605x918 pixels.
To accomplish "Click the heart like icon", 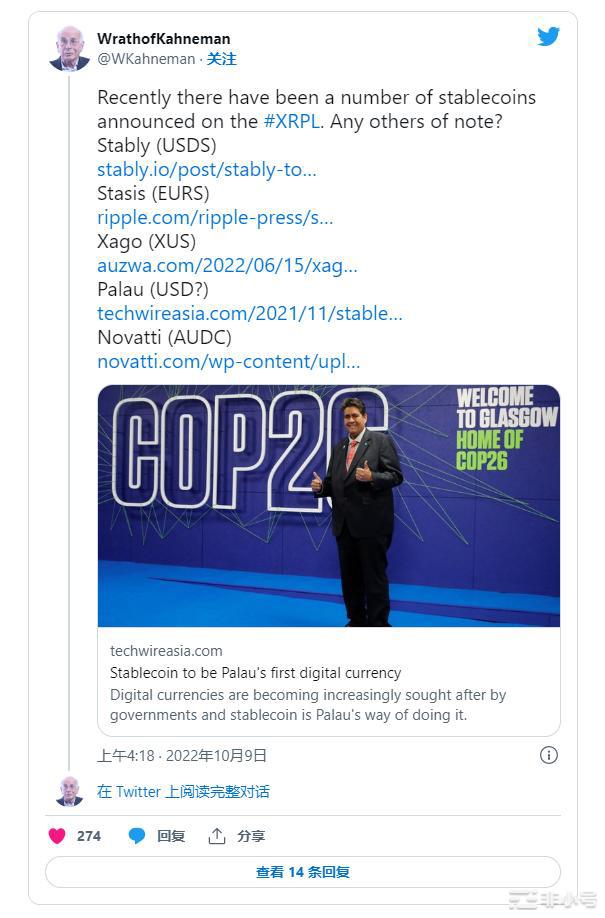I will (58, 836).
